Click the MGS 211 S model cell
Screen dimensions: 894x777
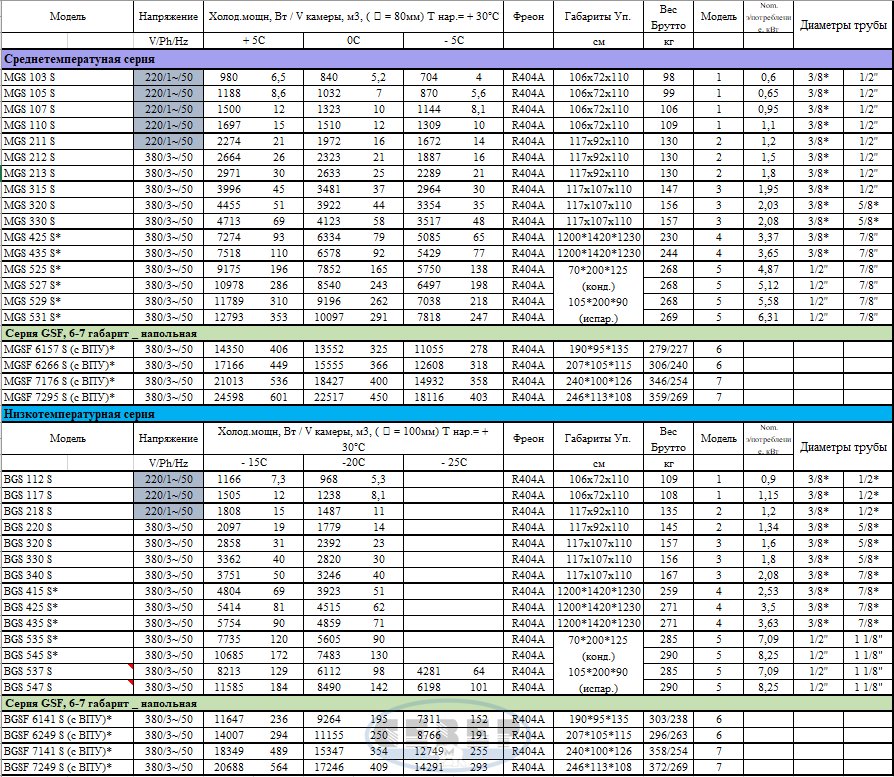tap(67, 141)
